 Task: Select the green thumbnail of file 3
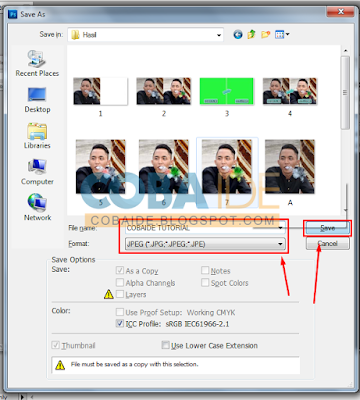pyautogui.click(x=227, y=91)
